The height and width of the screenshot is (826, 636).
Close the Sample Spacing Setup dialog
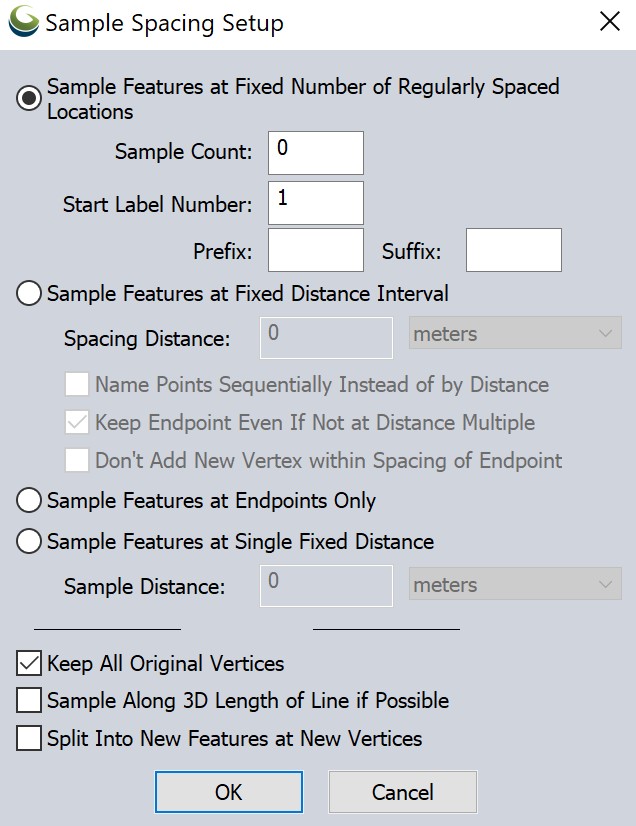[610, 22]
